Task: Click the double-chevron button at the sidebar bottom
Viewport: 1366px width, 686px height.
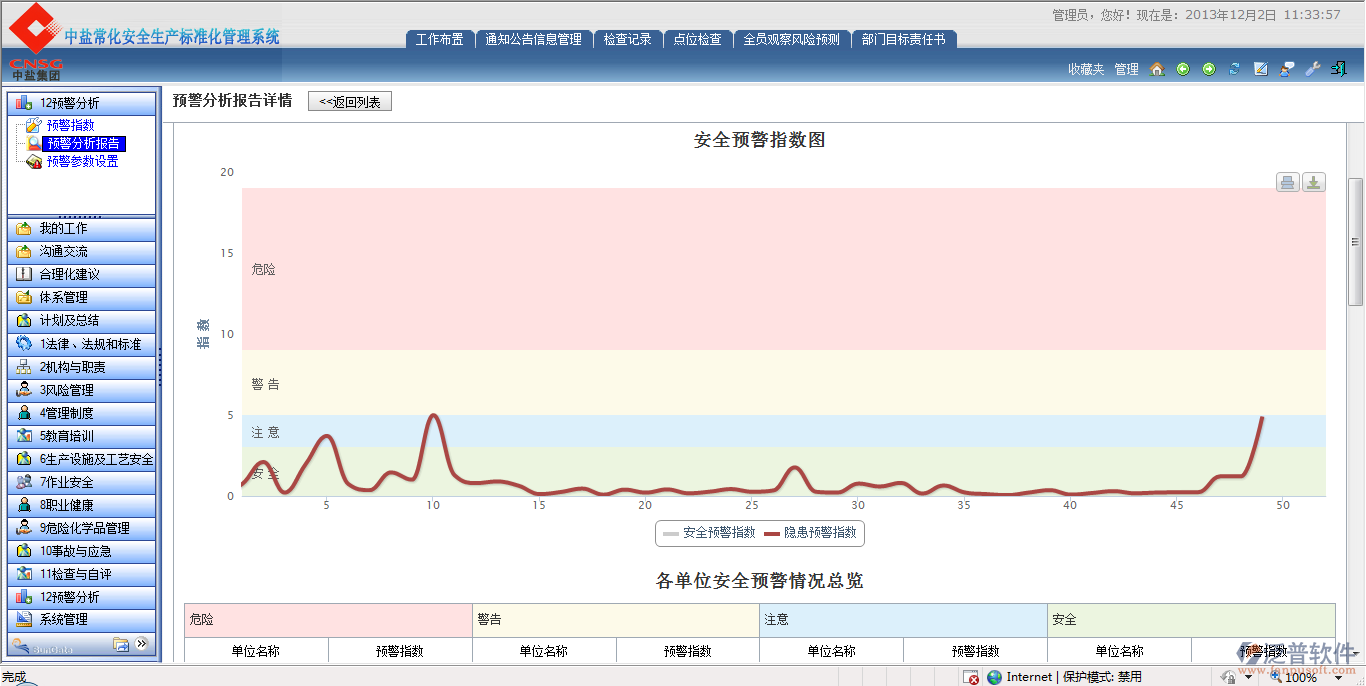Action: [142, 645]
